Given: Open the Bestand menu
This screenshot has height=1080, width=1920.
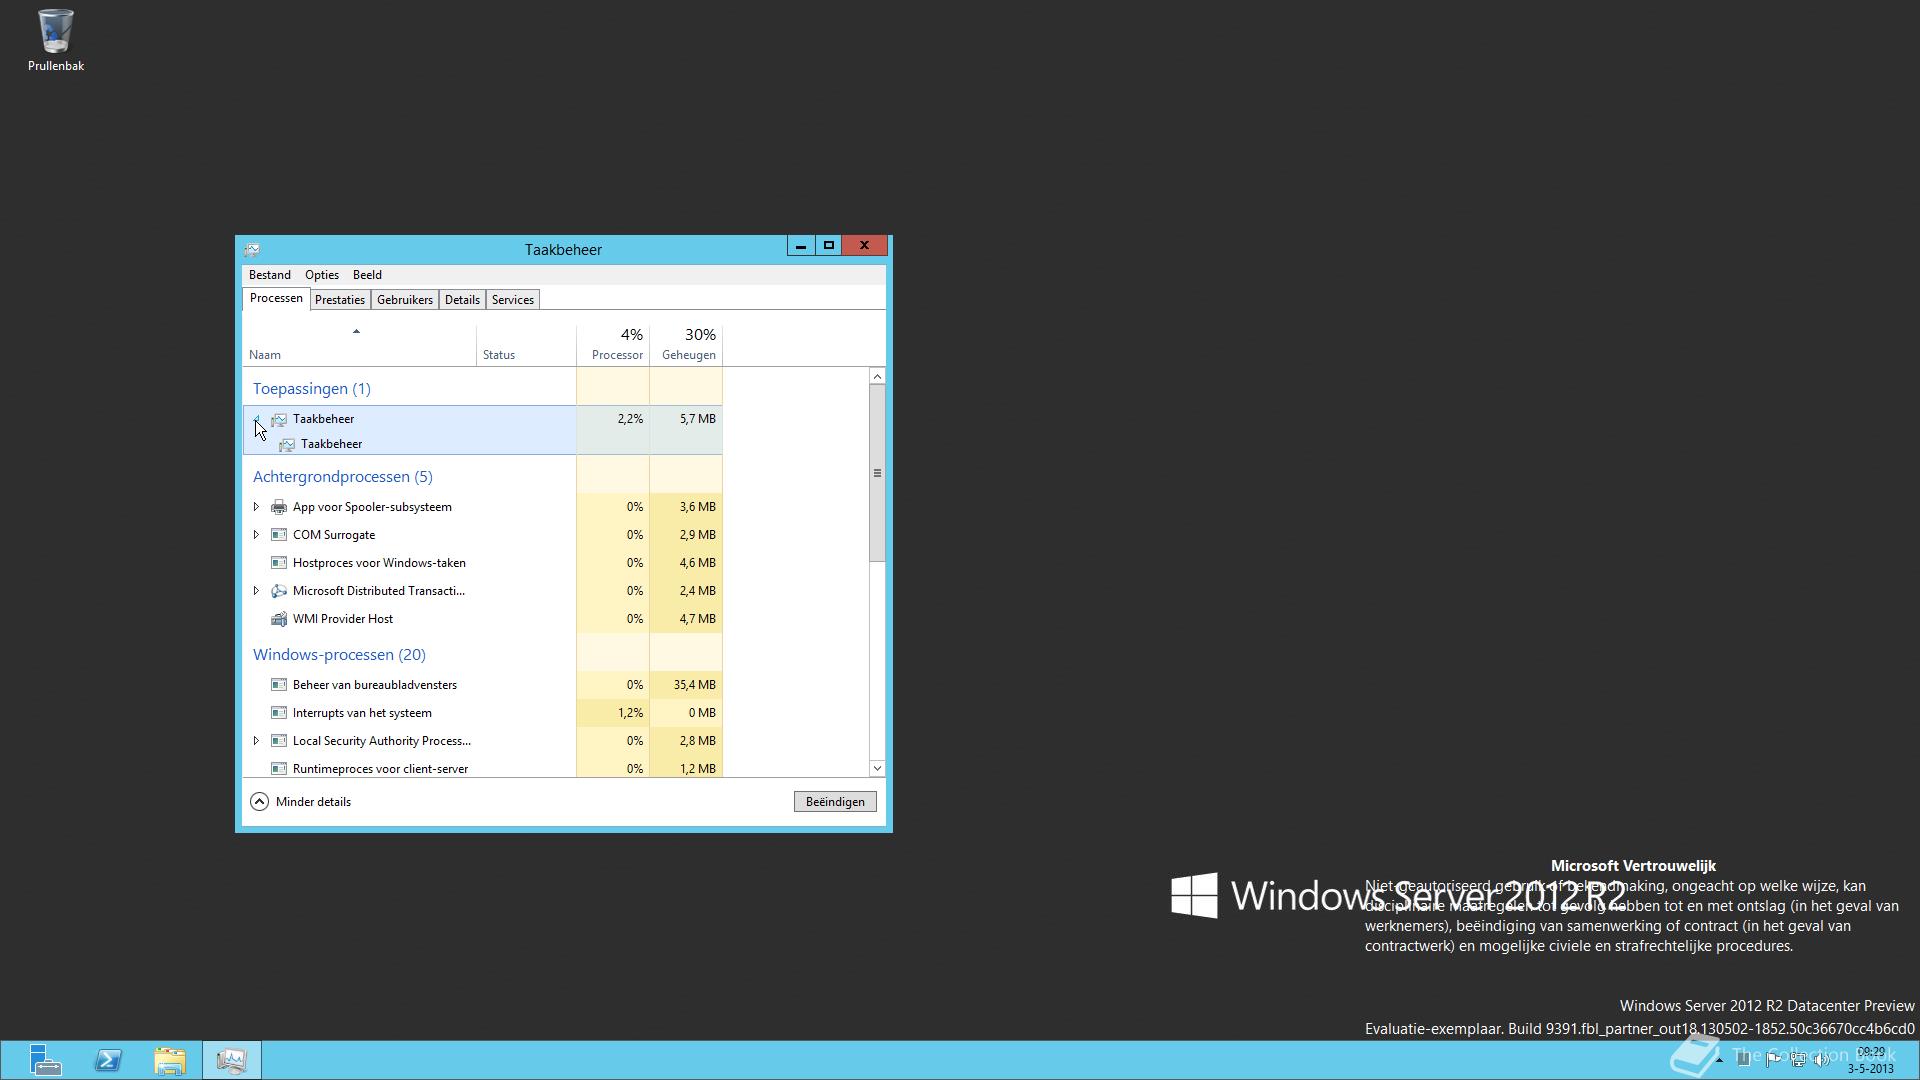Looking at the screenshot, I should (x=270, y=275).
